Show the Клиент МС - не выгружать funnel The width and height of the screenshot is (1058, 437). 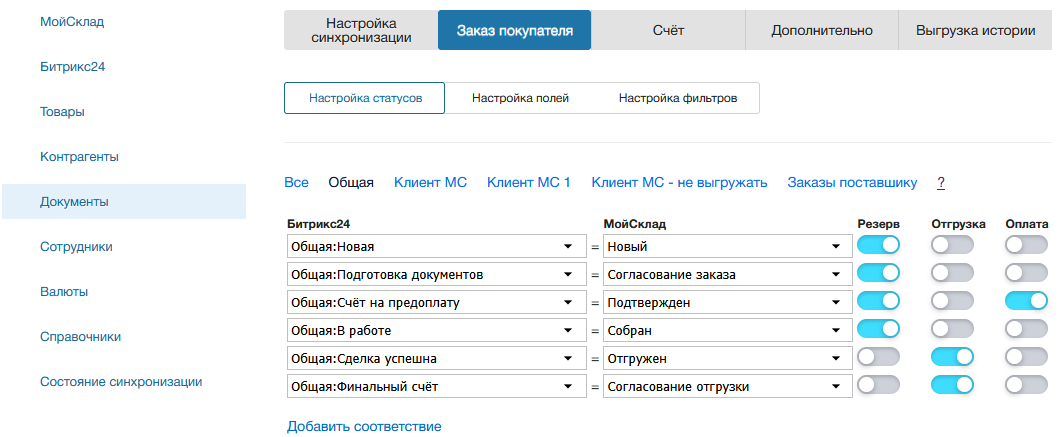(x=679, y=182)
